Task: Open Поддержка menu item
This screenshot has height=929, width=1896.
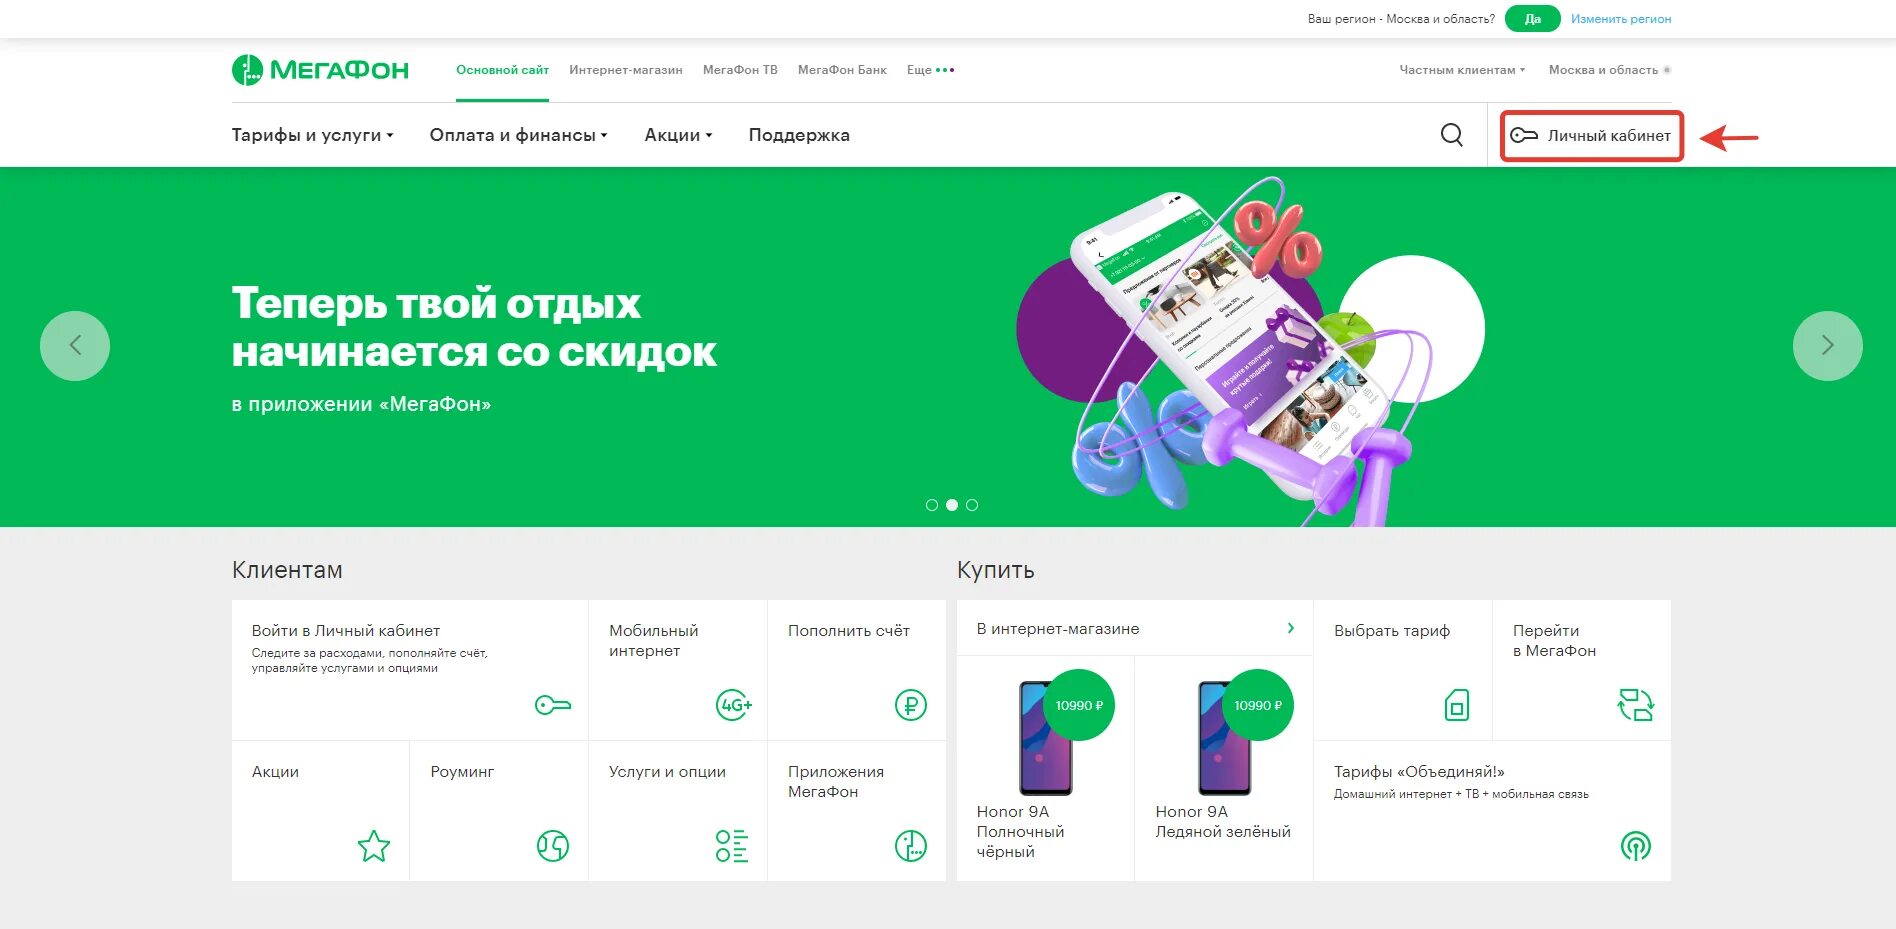Action: point(799,135)
